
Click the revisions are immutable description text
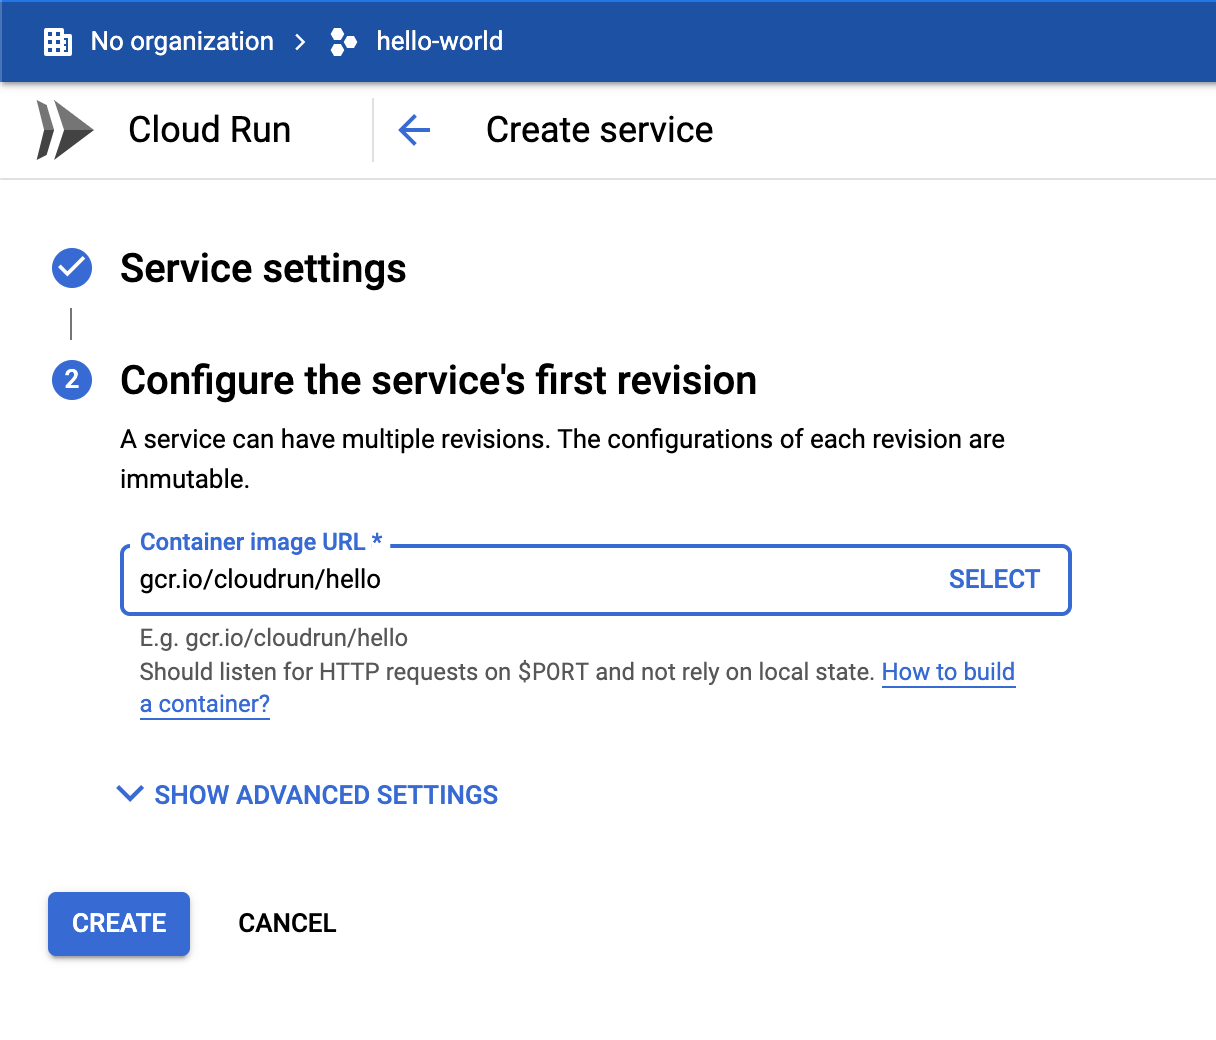[x=562, y=459]
